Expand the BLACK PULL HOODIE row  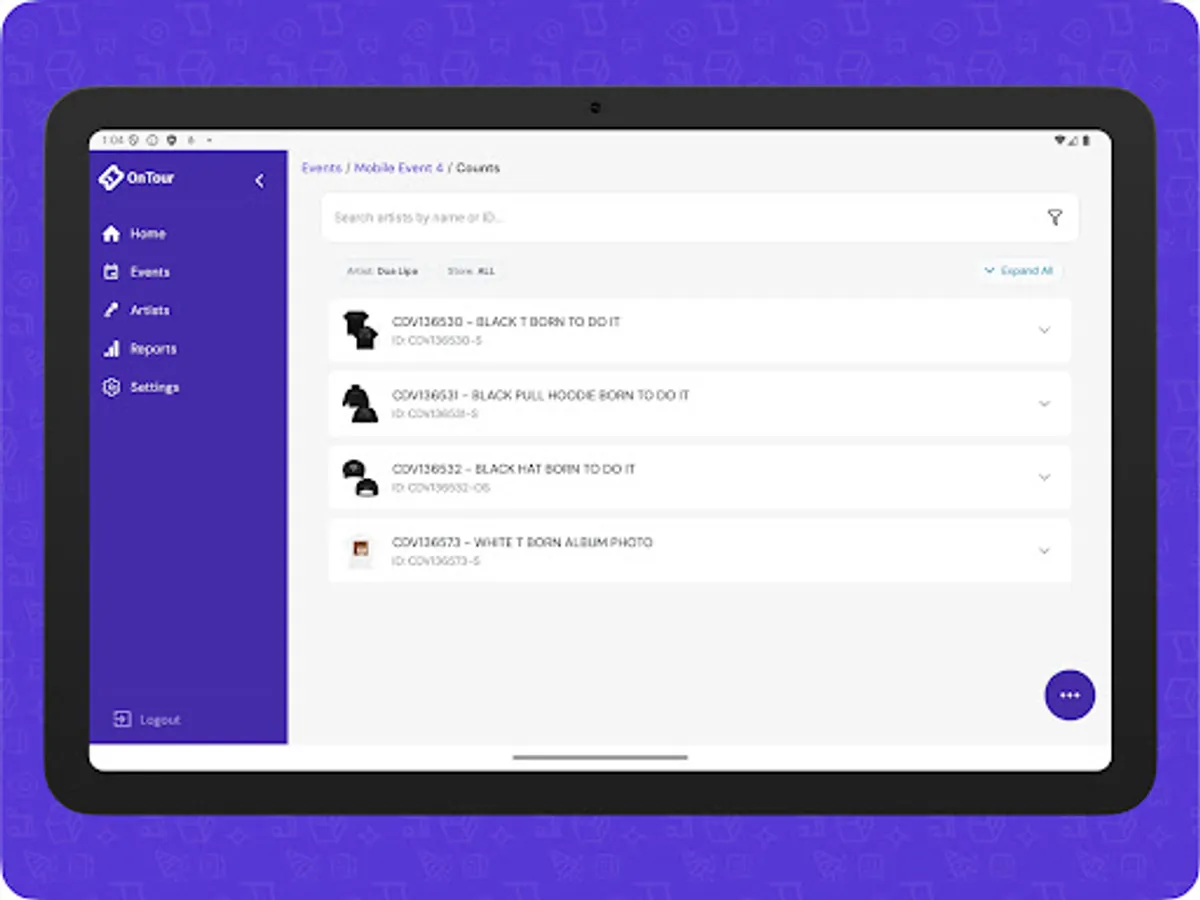click(1044, 403)
